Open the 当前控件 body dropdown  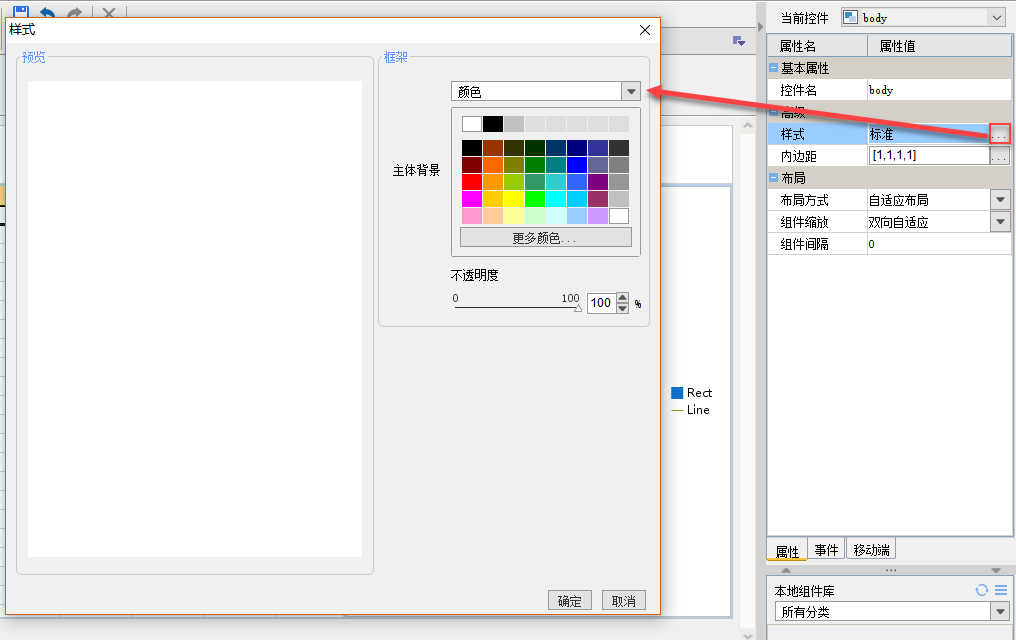[x=997, y=17]
